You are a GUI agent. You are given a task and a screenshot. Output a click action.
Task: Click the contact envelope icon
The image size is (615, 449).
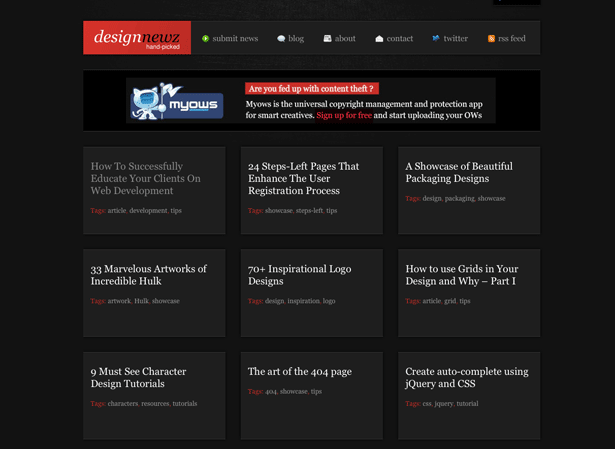(x=379, y=39)
